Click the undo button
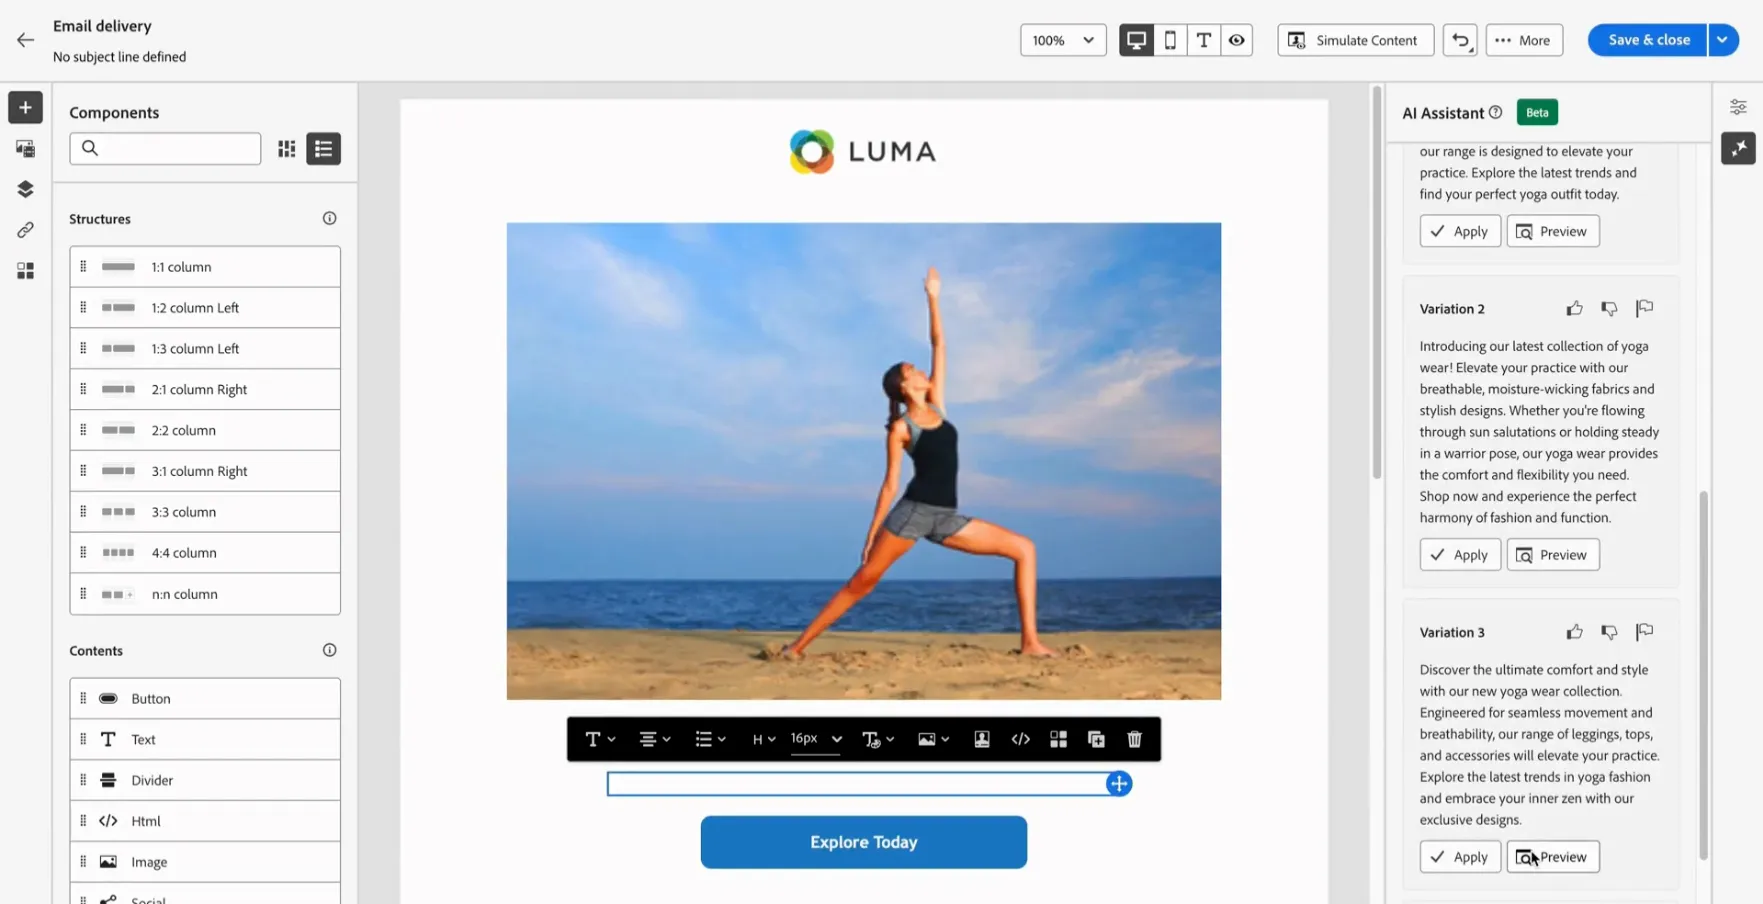Screen dimensions: 1763x904 point(1460,40)
